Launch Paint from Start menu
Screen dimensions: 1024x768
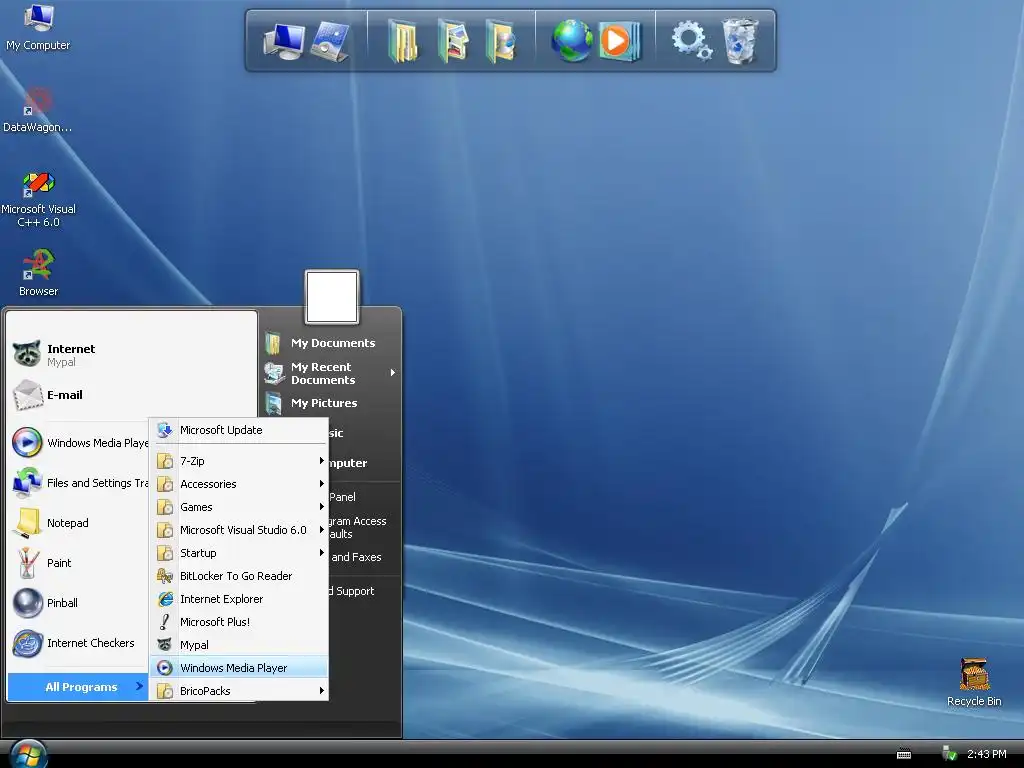(x=80, y=563)
